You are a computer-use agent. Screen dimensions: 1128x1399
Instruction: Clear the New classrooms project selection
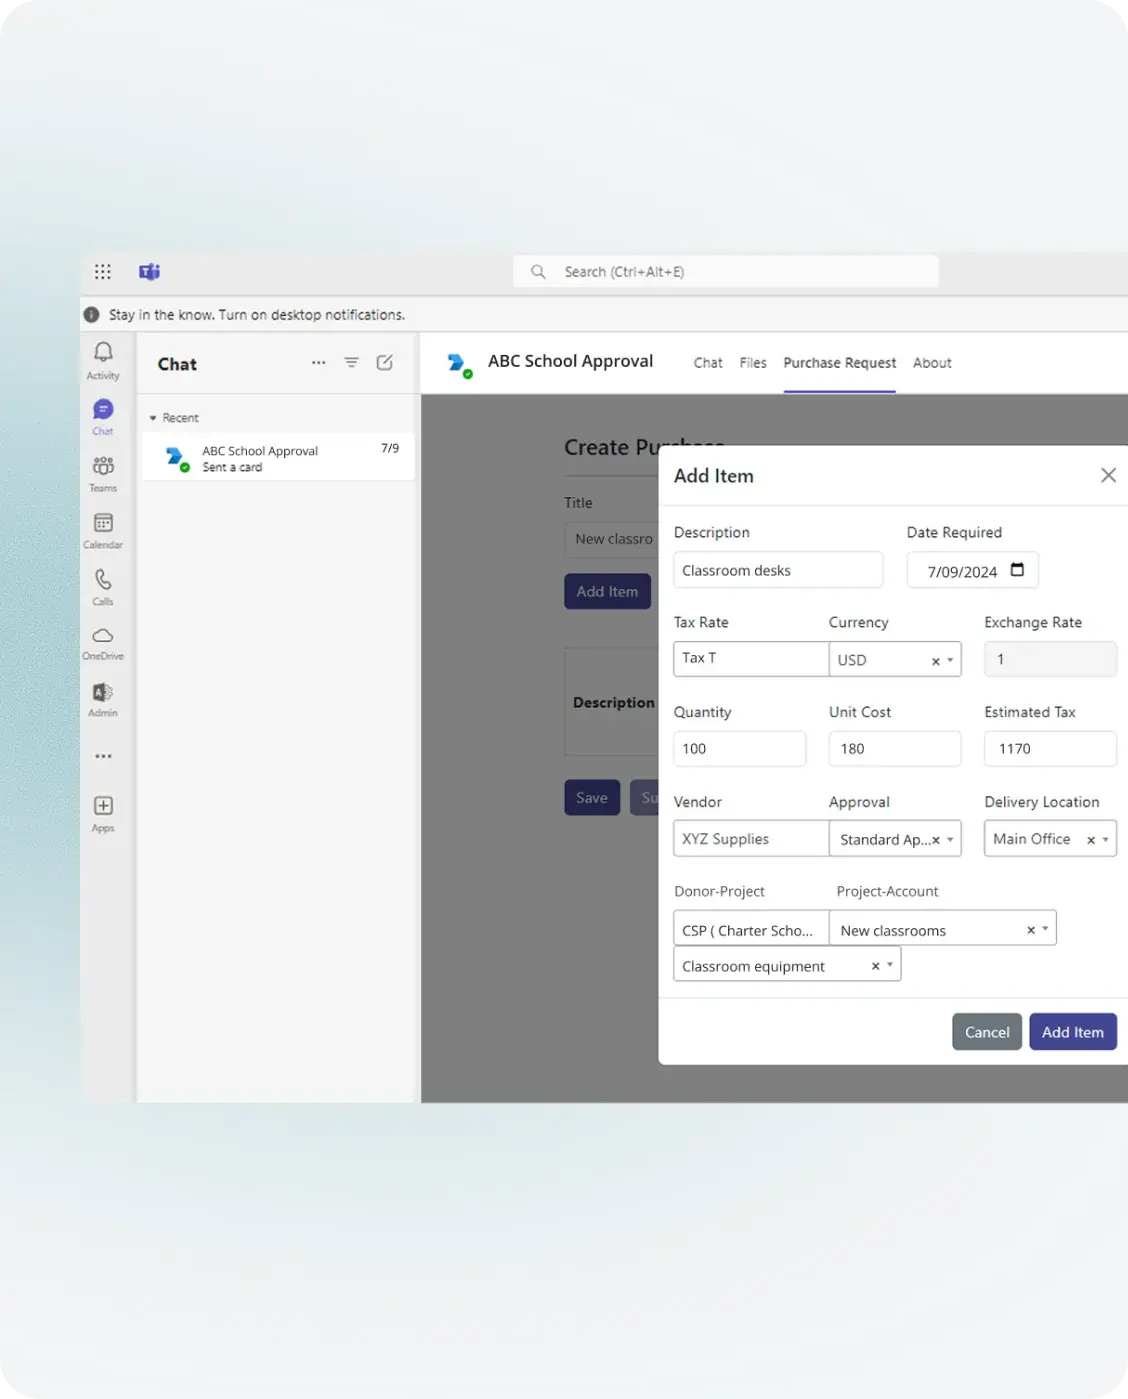pyautogui.click(x=1030, y=930)
